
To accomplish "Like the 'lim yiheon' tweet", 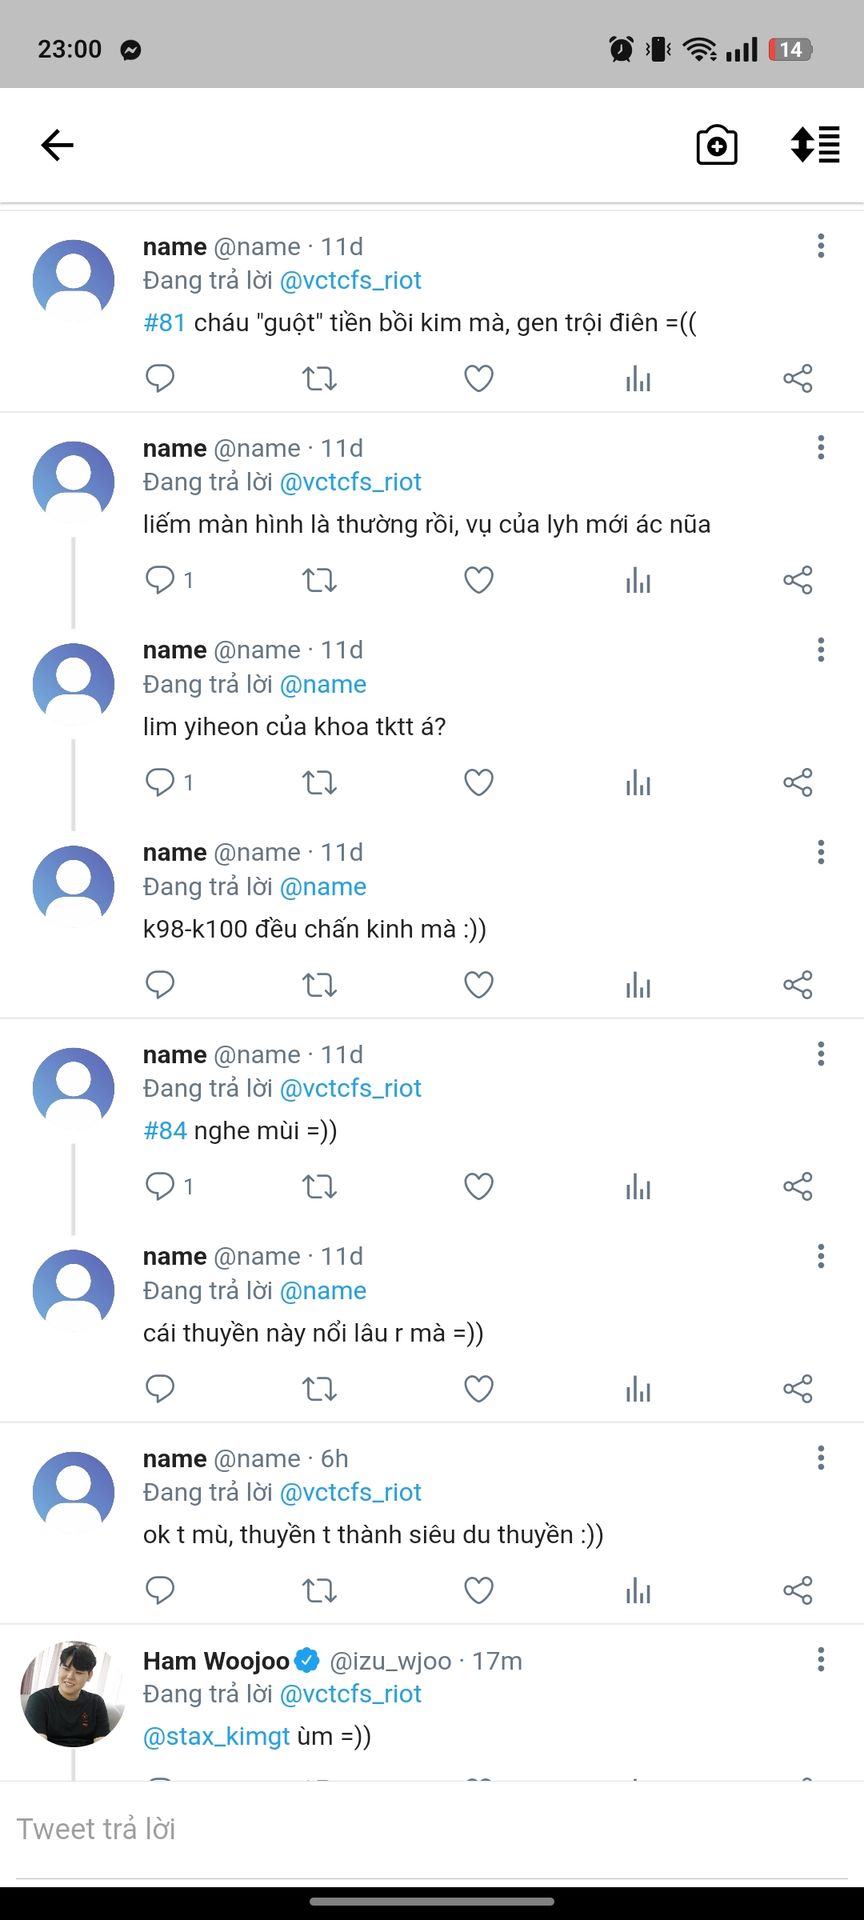I will tap(479, 782).
